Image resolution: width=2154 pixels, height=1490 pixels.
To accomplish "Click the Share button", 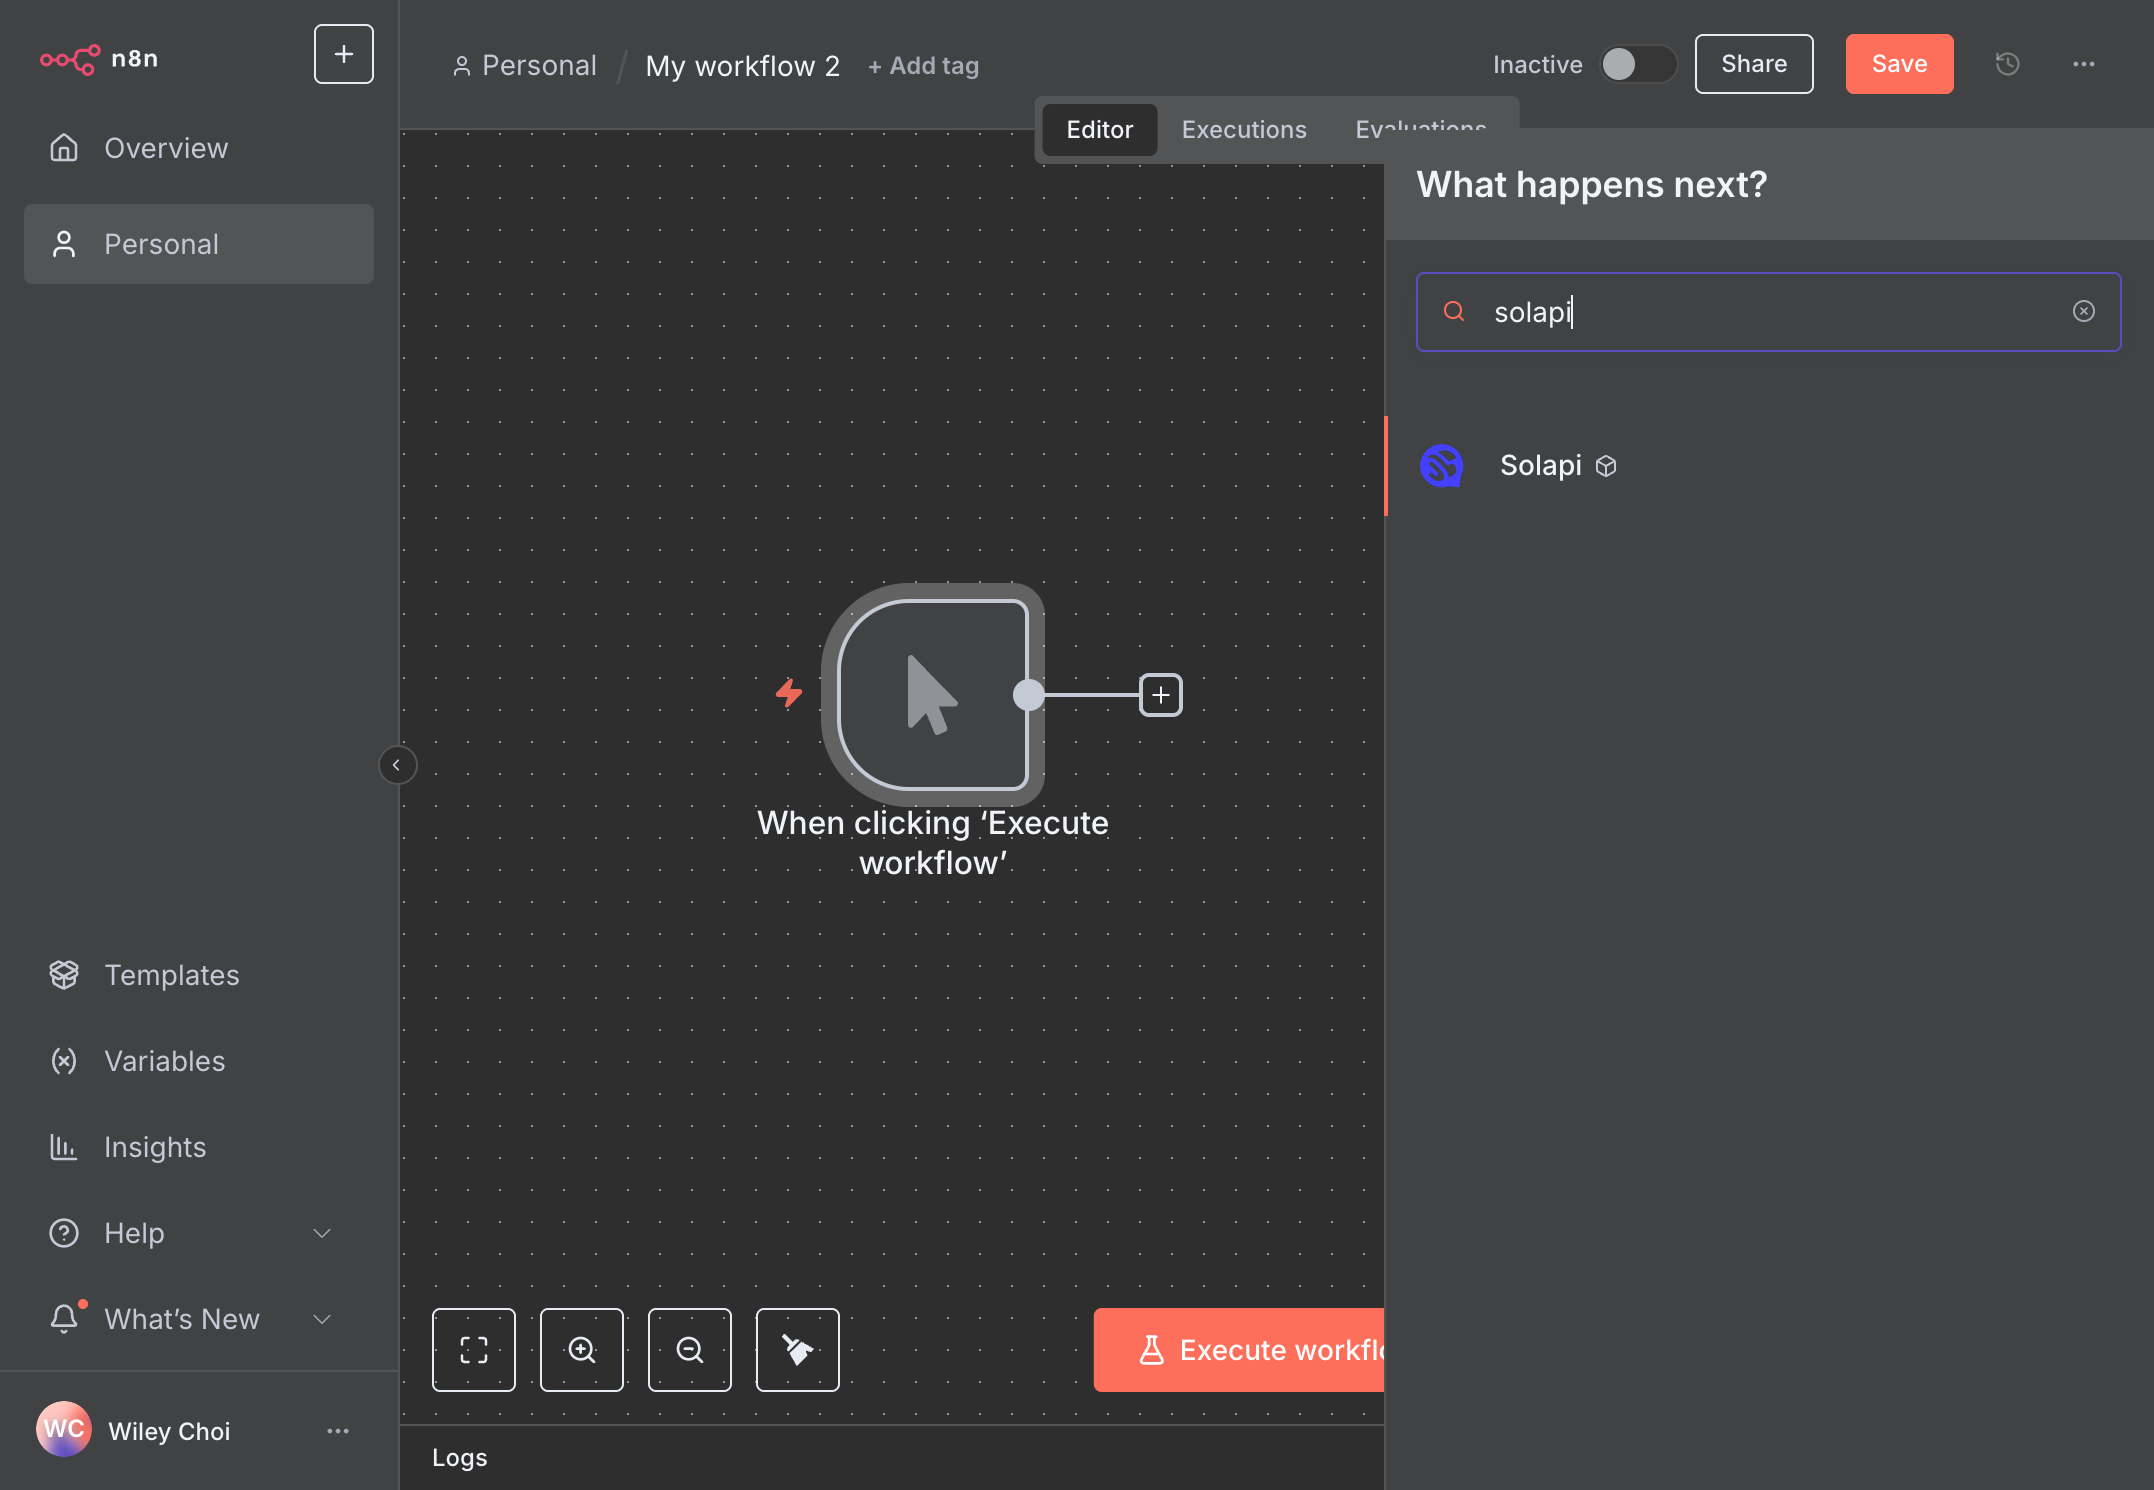I will (x=1754, y=64).
